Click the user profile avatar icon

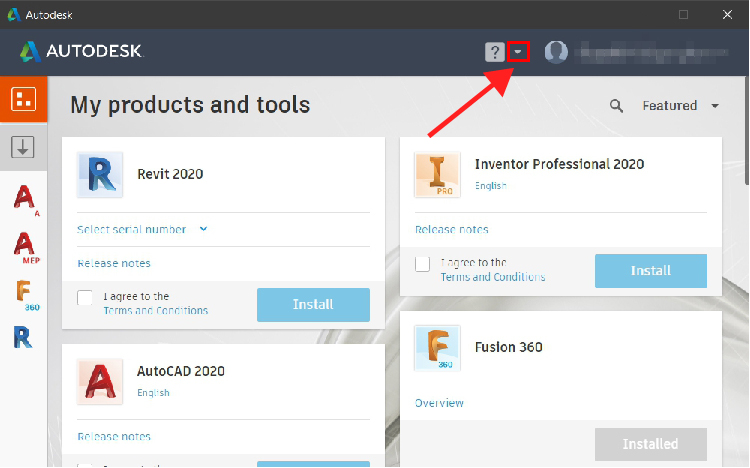pos(556,52)
